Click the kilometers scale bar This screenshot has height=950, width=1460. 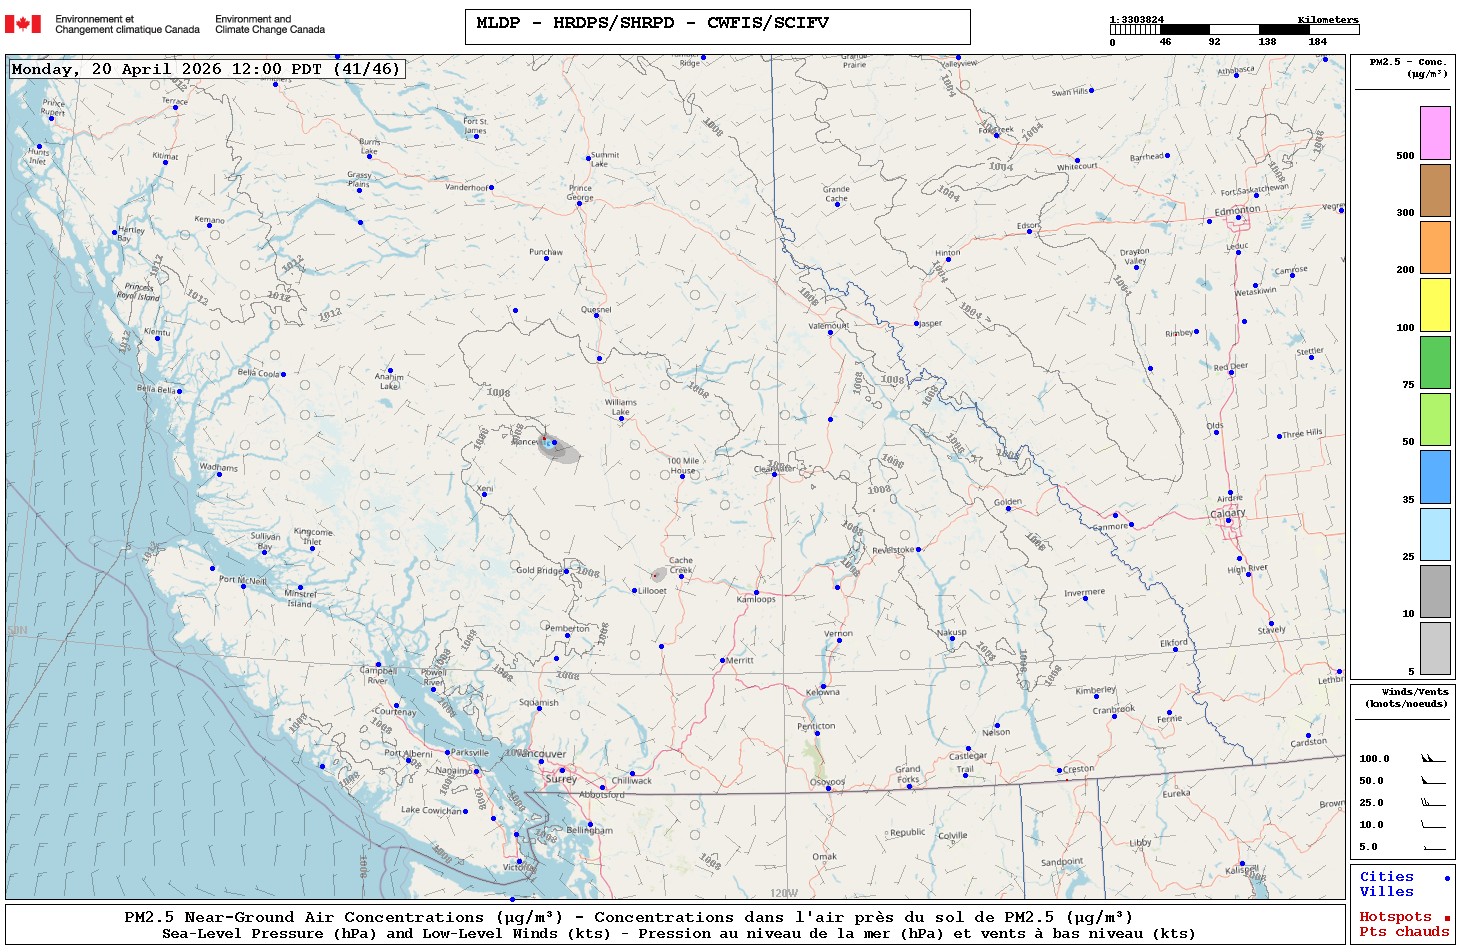point(1234,30)
